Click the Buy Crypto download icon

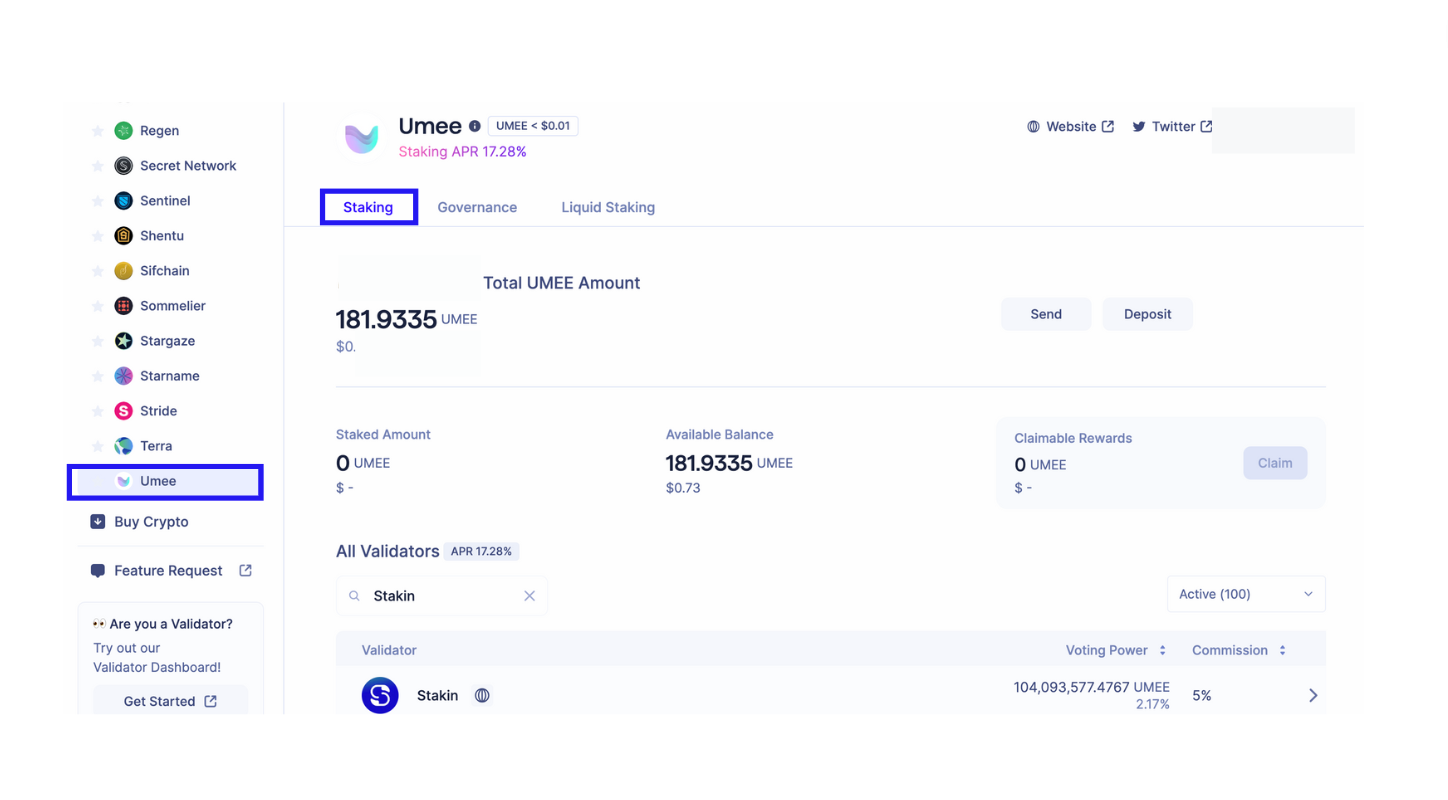coord(98,522)
